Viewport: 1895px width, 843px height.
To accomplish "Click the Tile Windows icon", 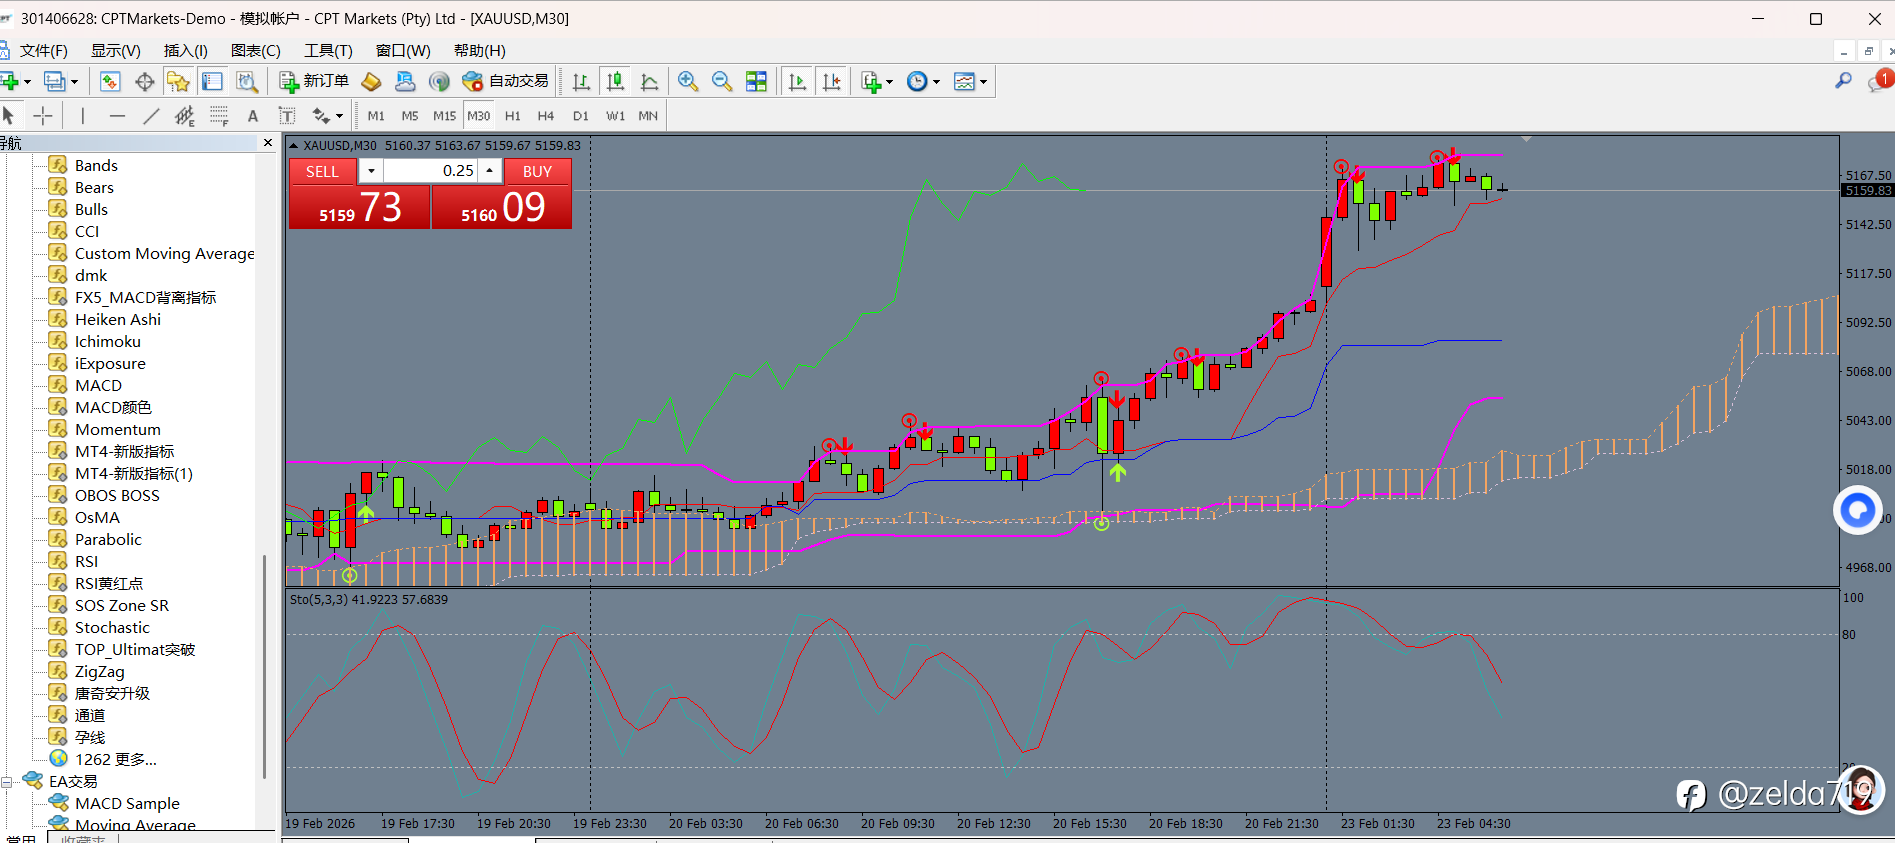I will click(756, 82).
